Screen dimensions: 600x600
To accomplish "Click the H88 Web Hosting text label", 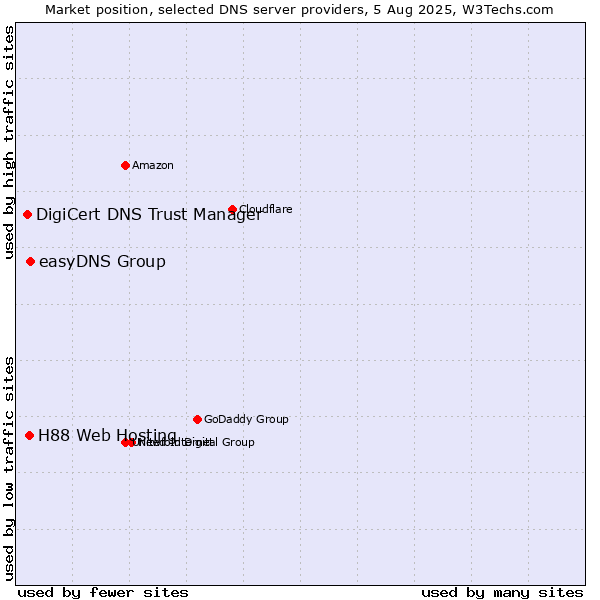I will (108, 436).
